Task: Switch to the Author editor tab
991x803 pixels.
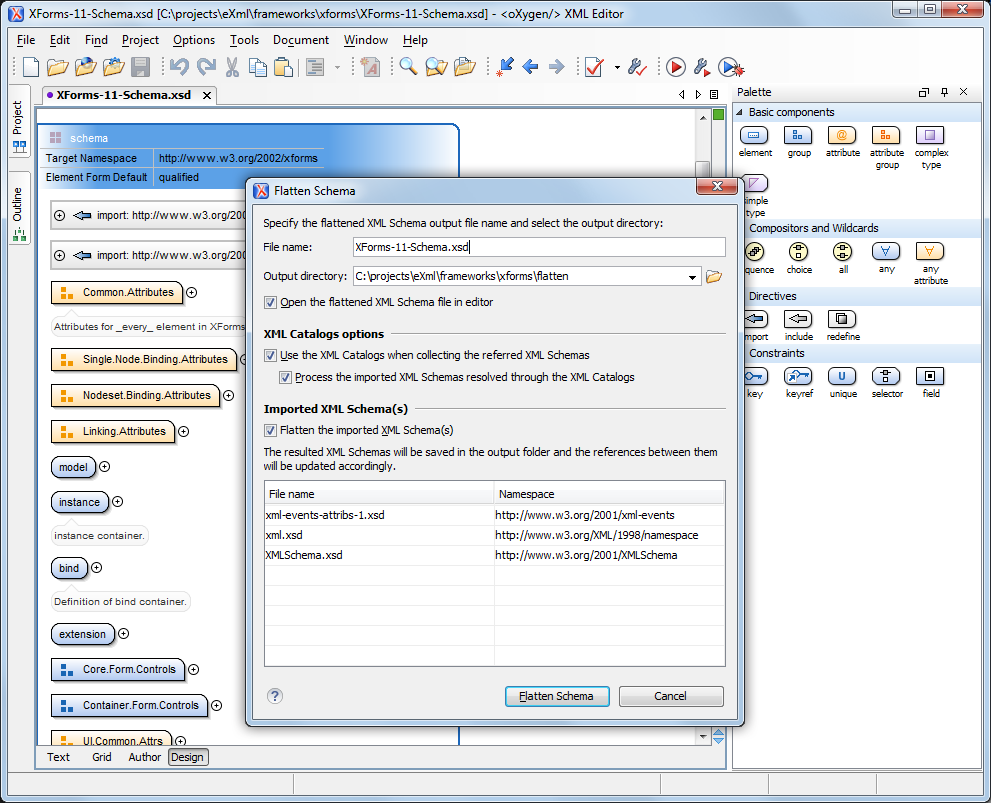Action: point(145,757)
